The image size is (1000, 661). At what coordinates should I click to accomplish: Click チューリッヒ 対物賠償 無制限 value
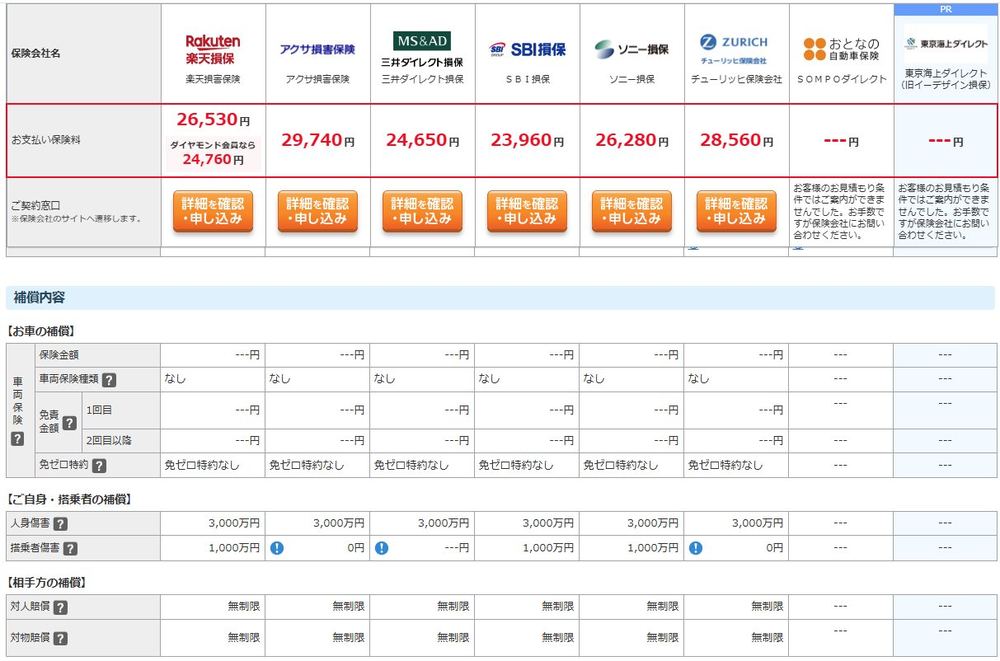767,638
